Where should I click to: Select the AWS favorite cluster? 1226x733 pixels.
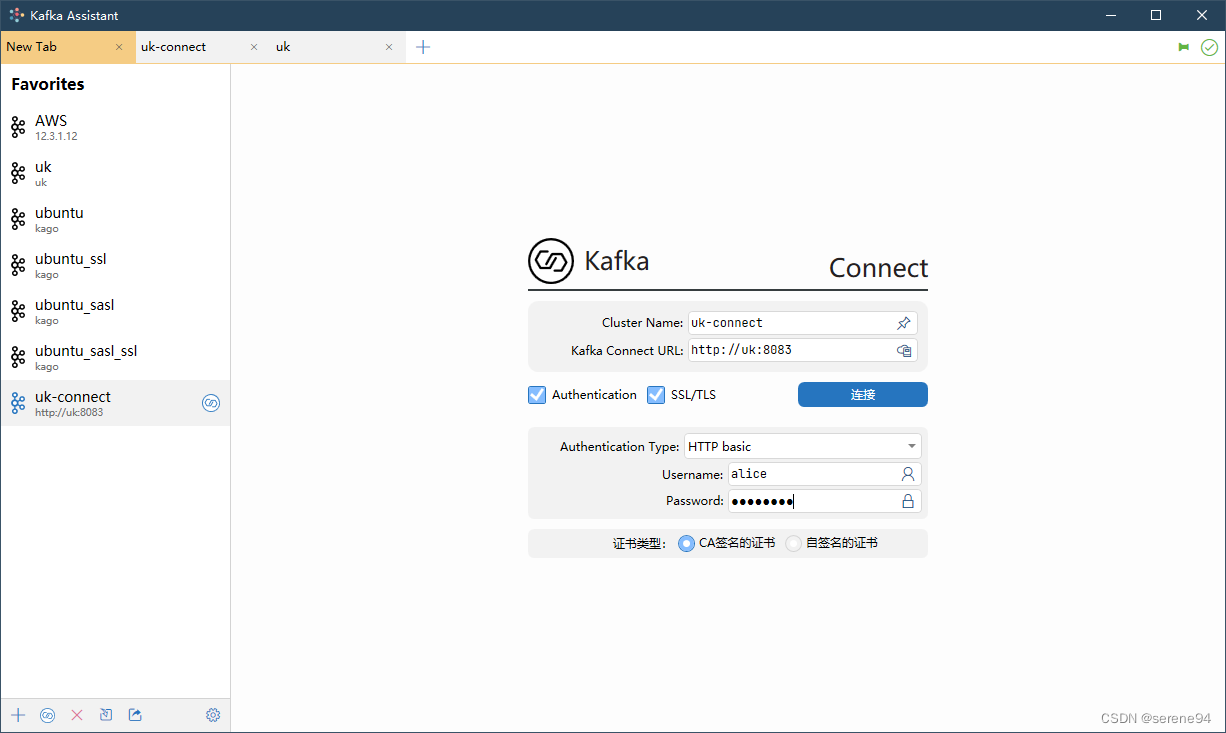click(x=115, y=127)
